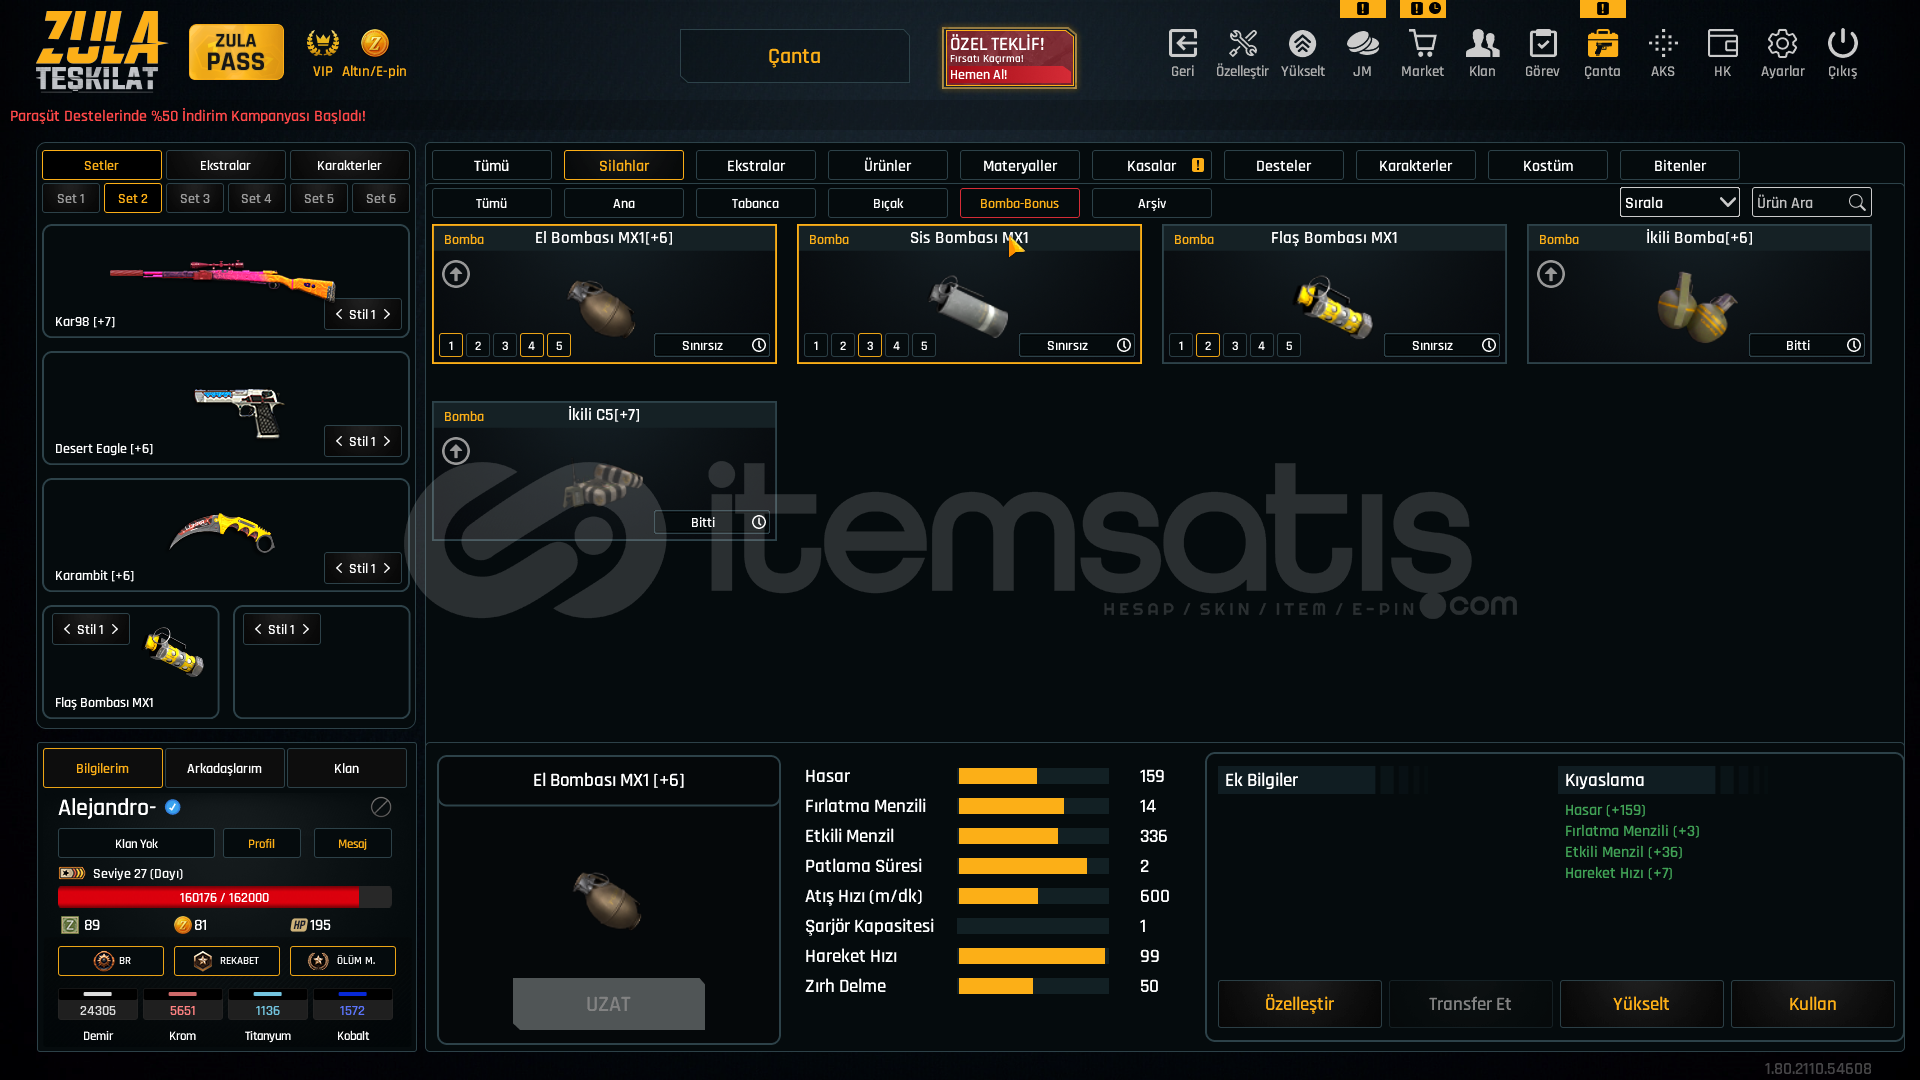Switch to the Kasalar tab
1920x1080 pixels.
1152,166
